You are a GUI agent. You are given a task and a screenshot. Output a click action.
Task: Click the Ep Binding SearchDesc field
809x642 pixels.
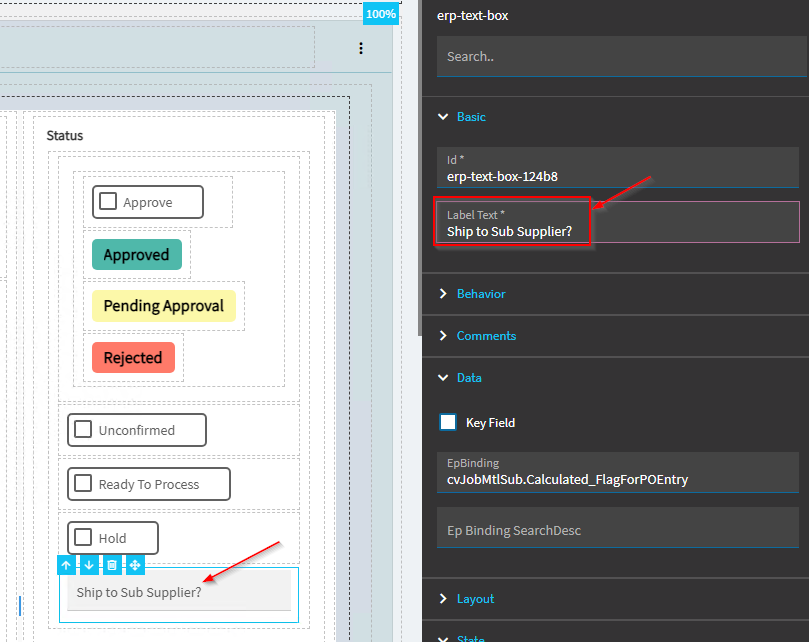618,527
